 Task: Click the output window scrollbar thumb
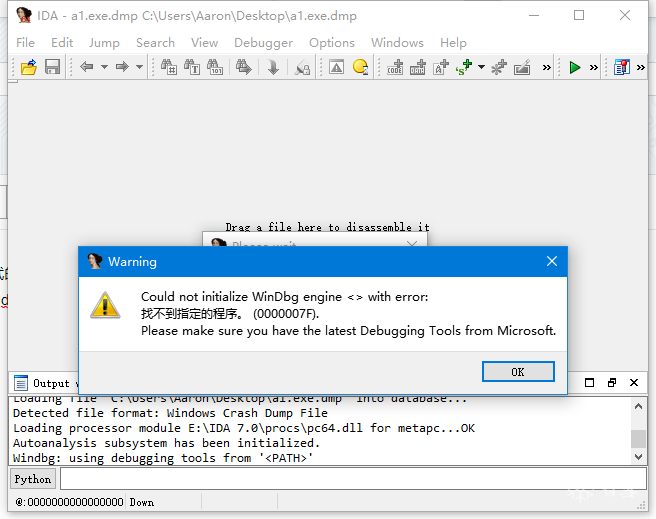tap(638, 439)
